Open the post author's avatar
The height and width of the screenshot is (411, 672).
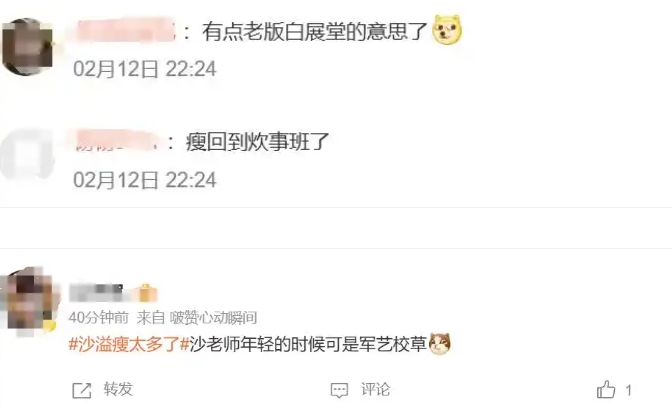pos(30,302)
